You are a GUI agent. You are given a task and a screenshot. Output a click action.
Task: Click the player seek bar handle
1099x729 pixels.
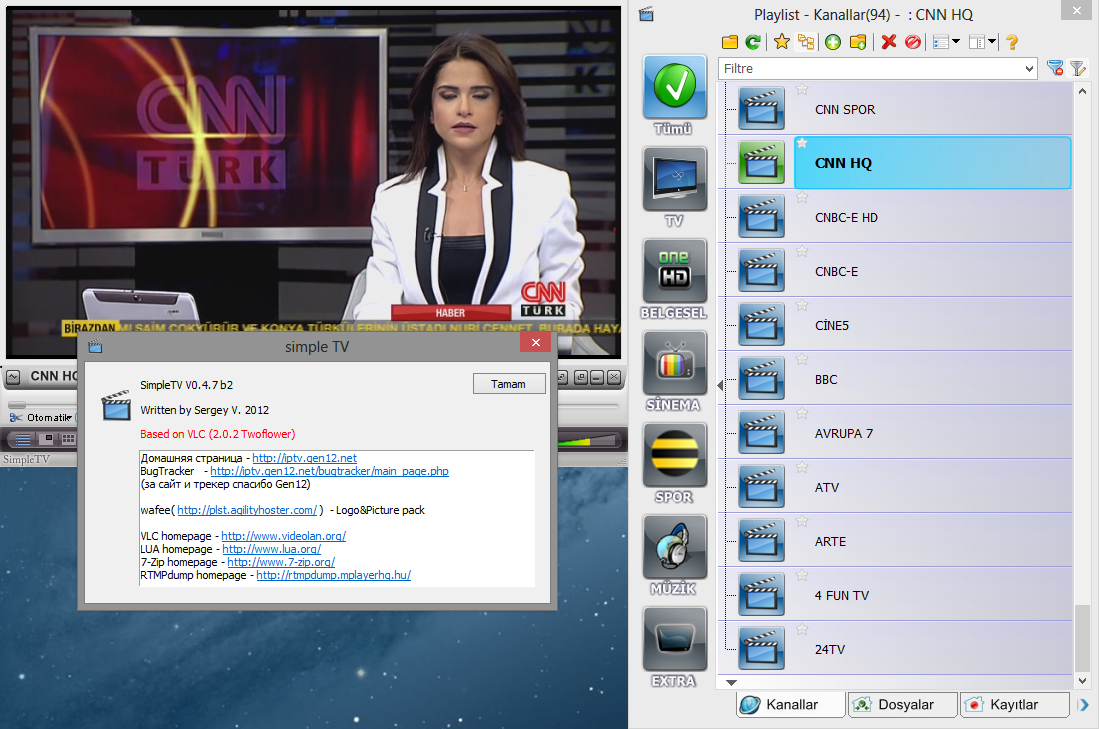17,404
